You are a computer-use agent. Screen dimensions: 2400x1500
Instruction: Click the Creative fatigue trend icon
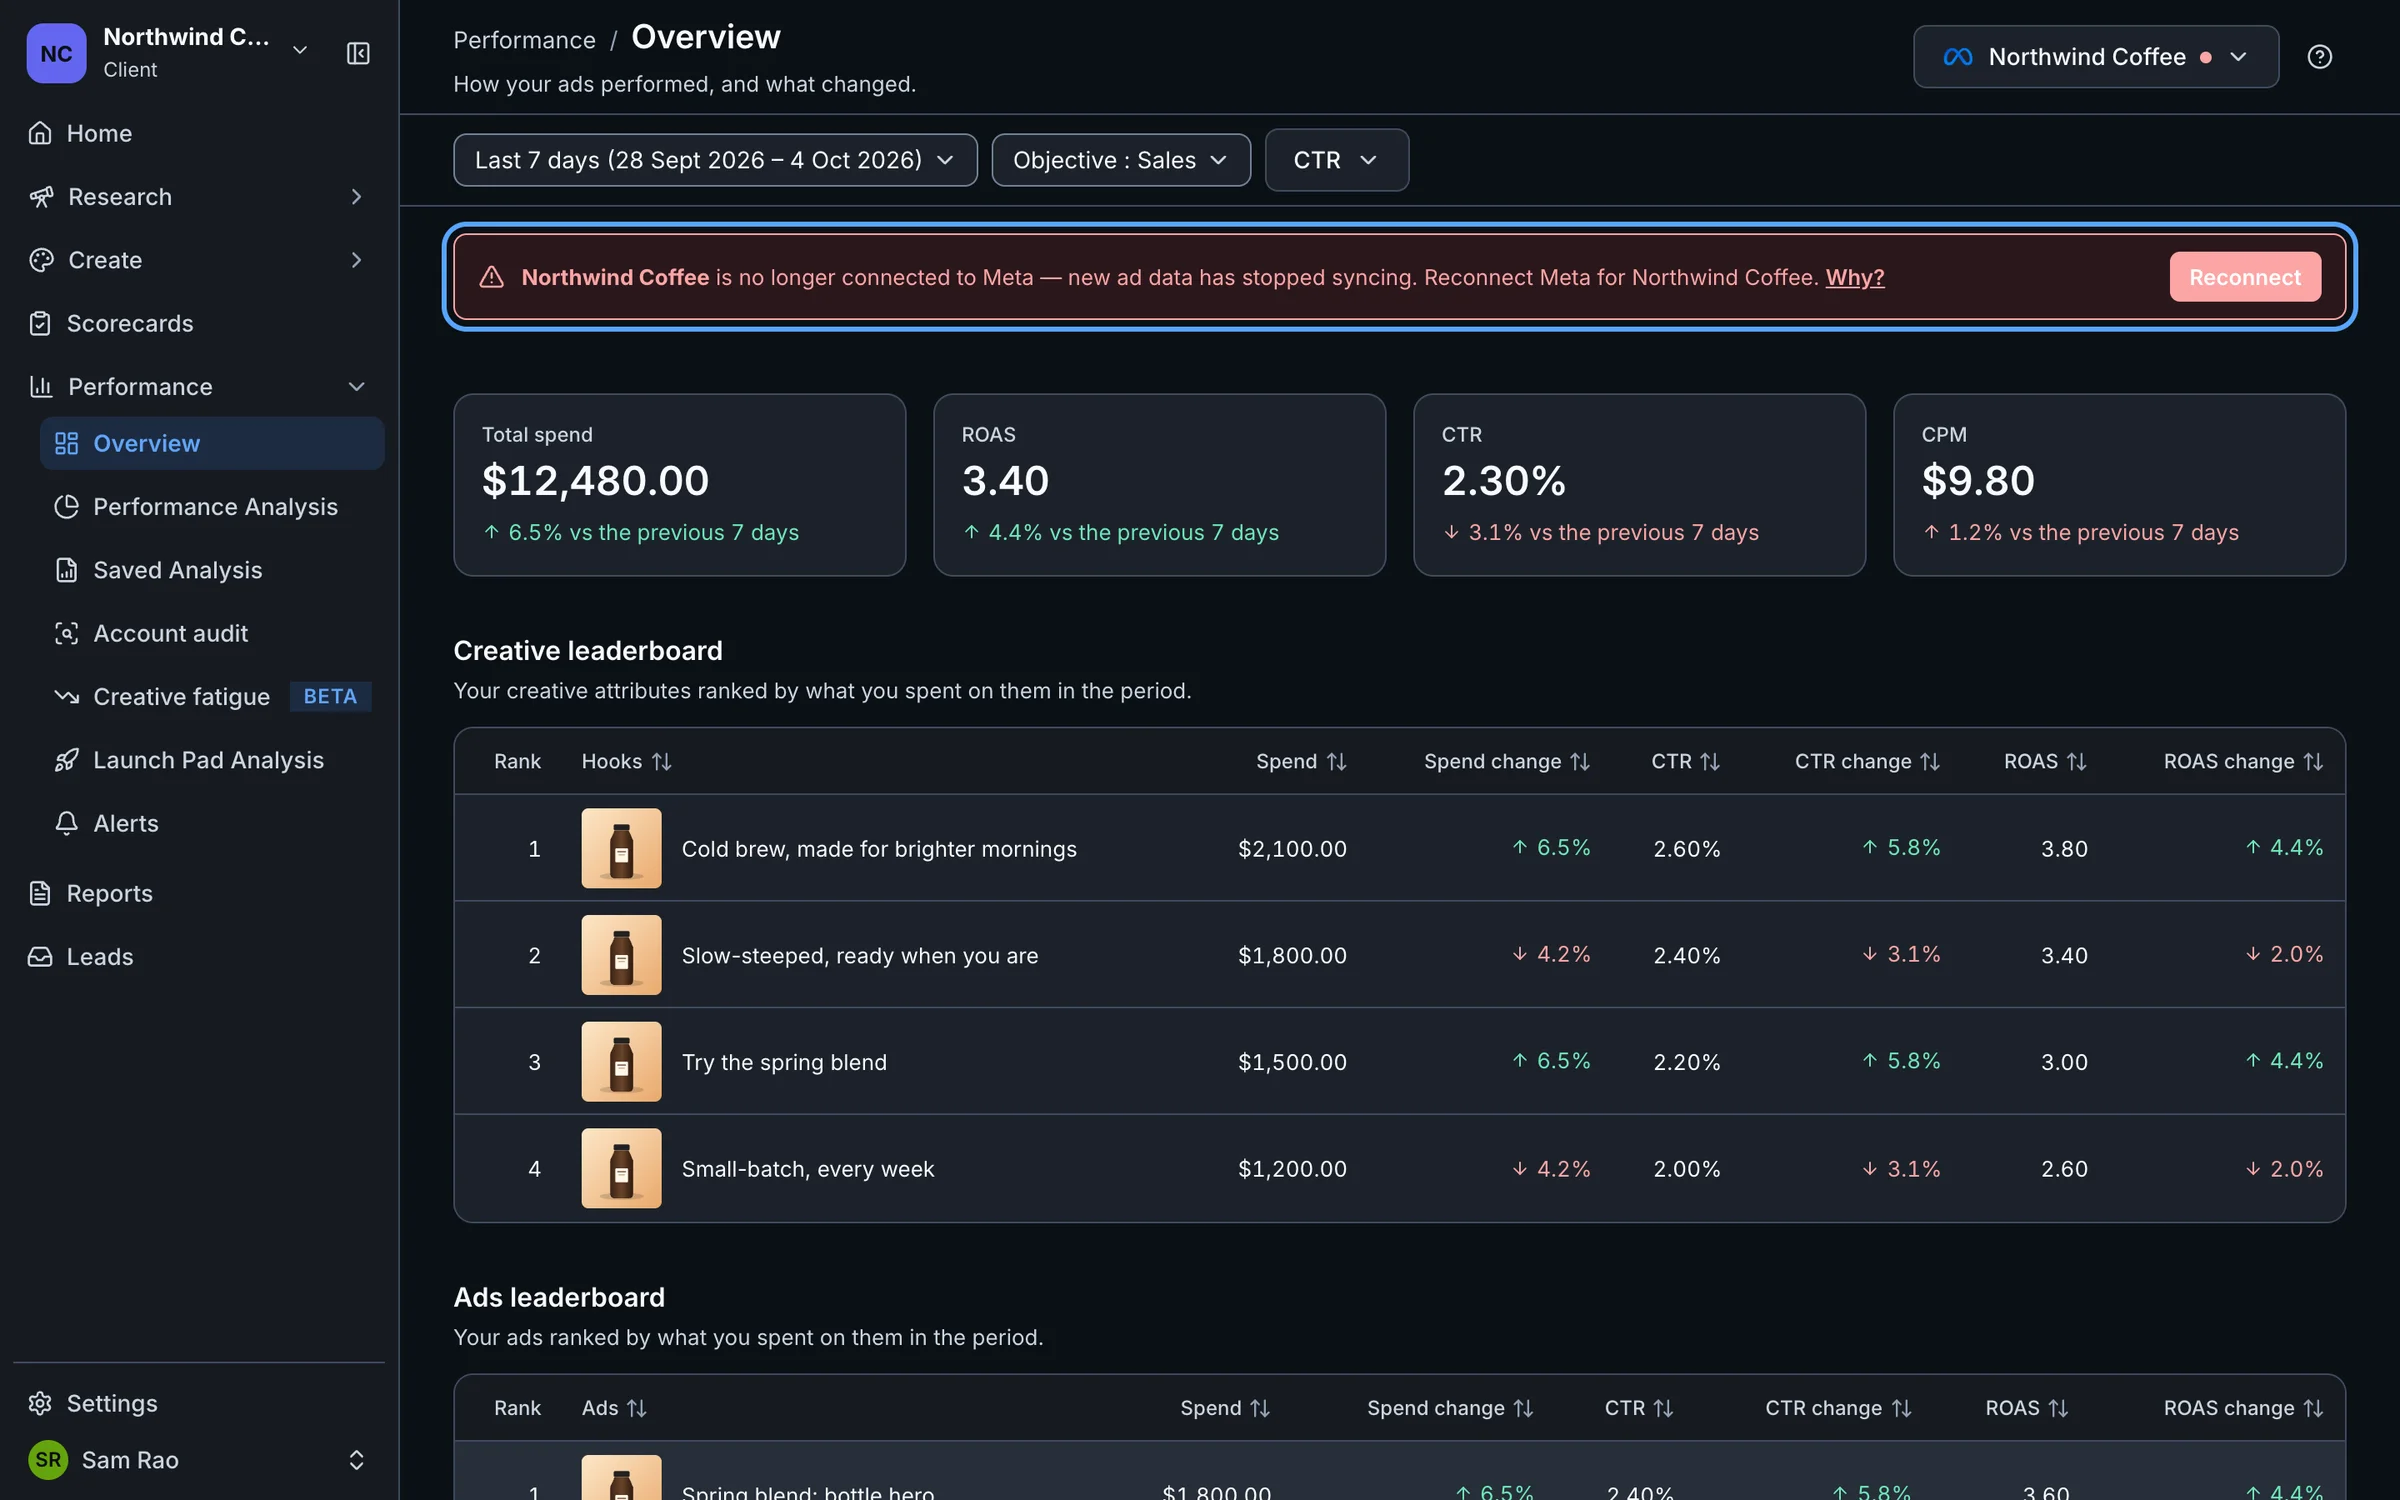(66, 697)
